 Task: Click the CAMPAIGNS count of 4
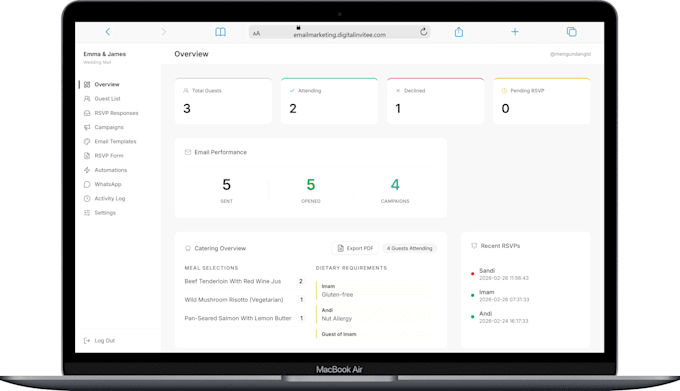395,185
